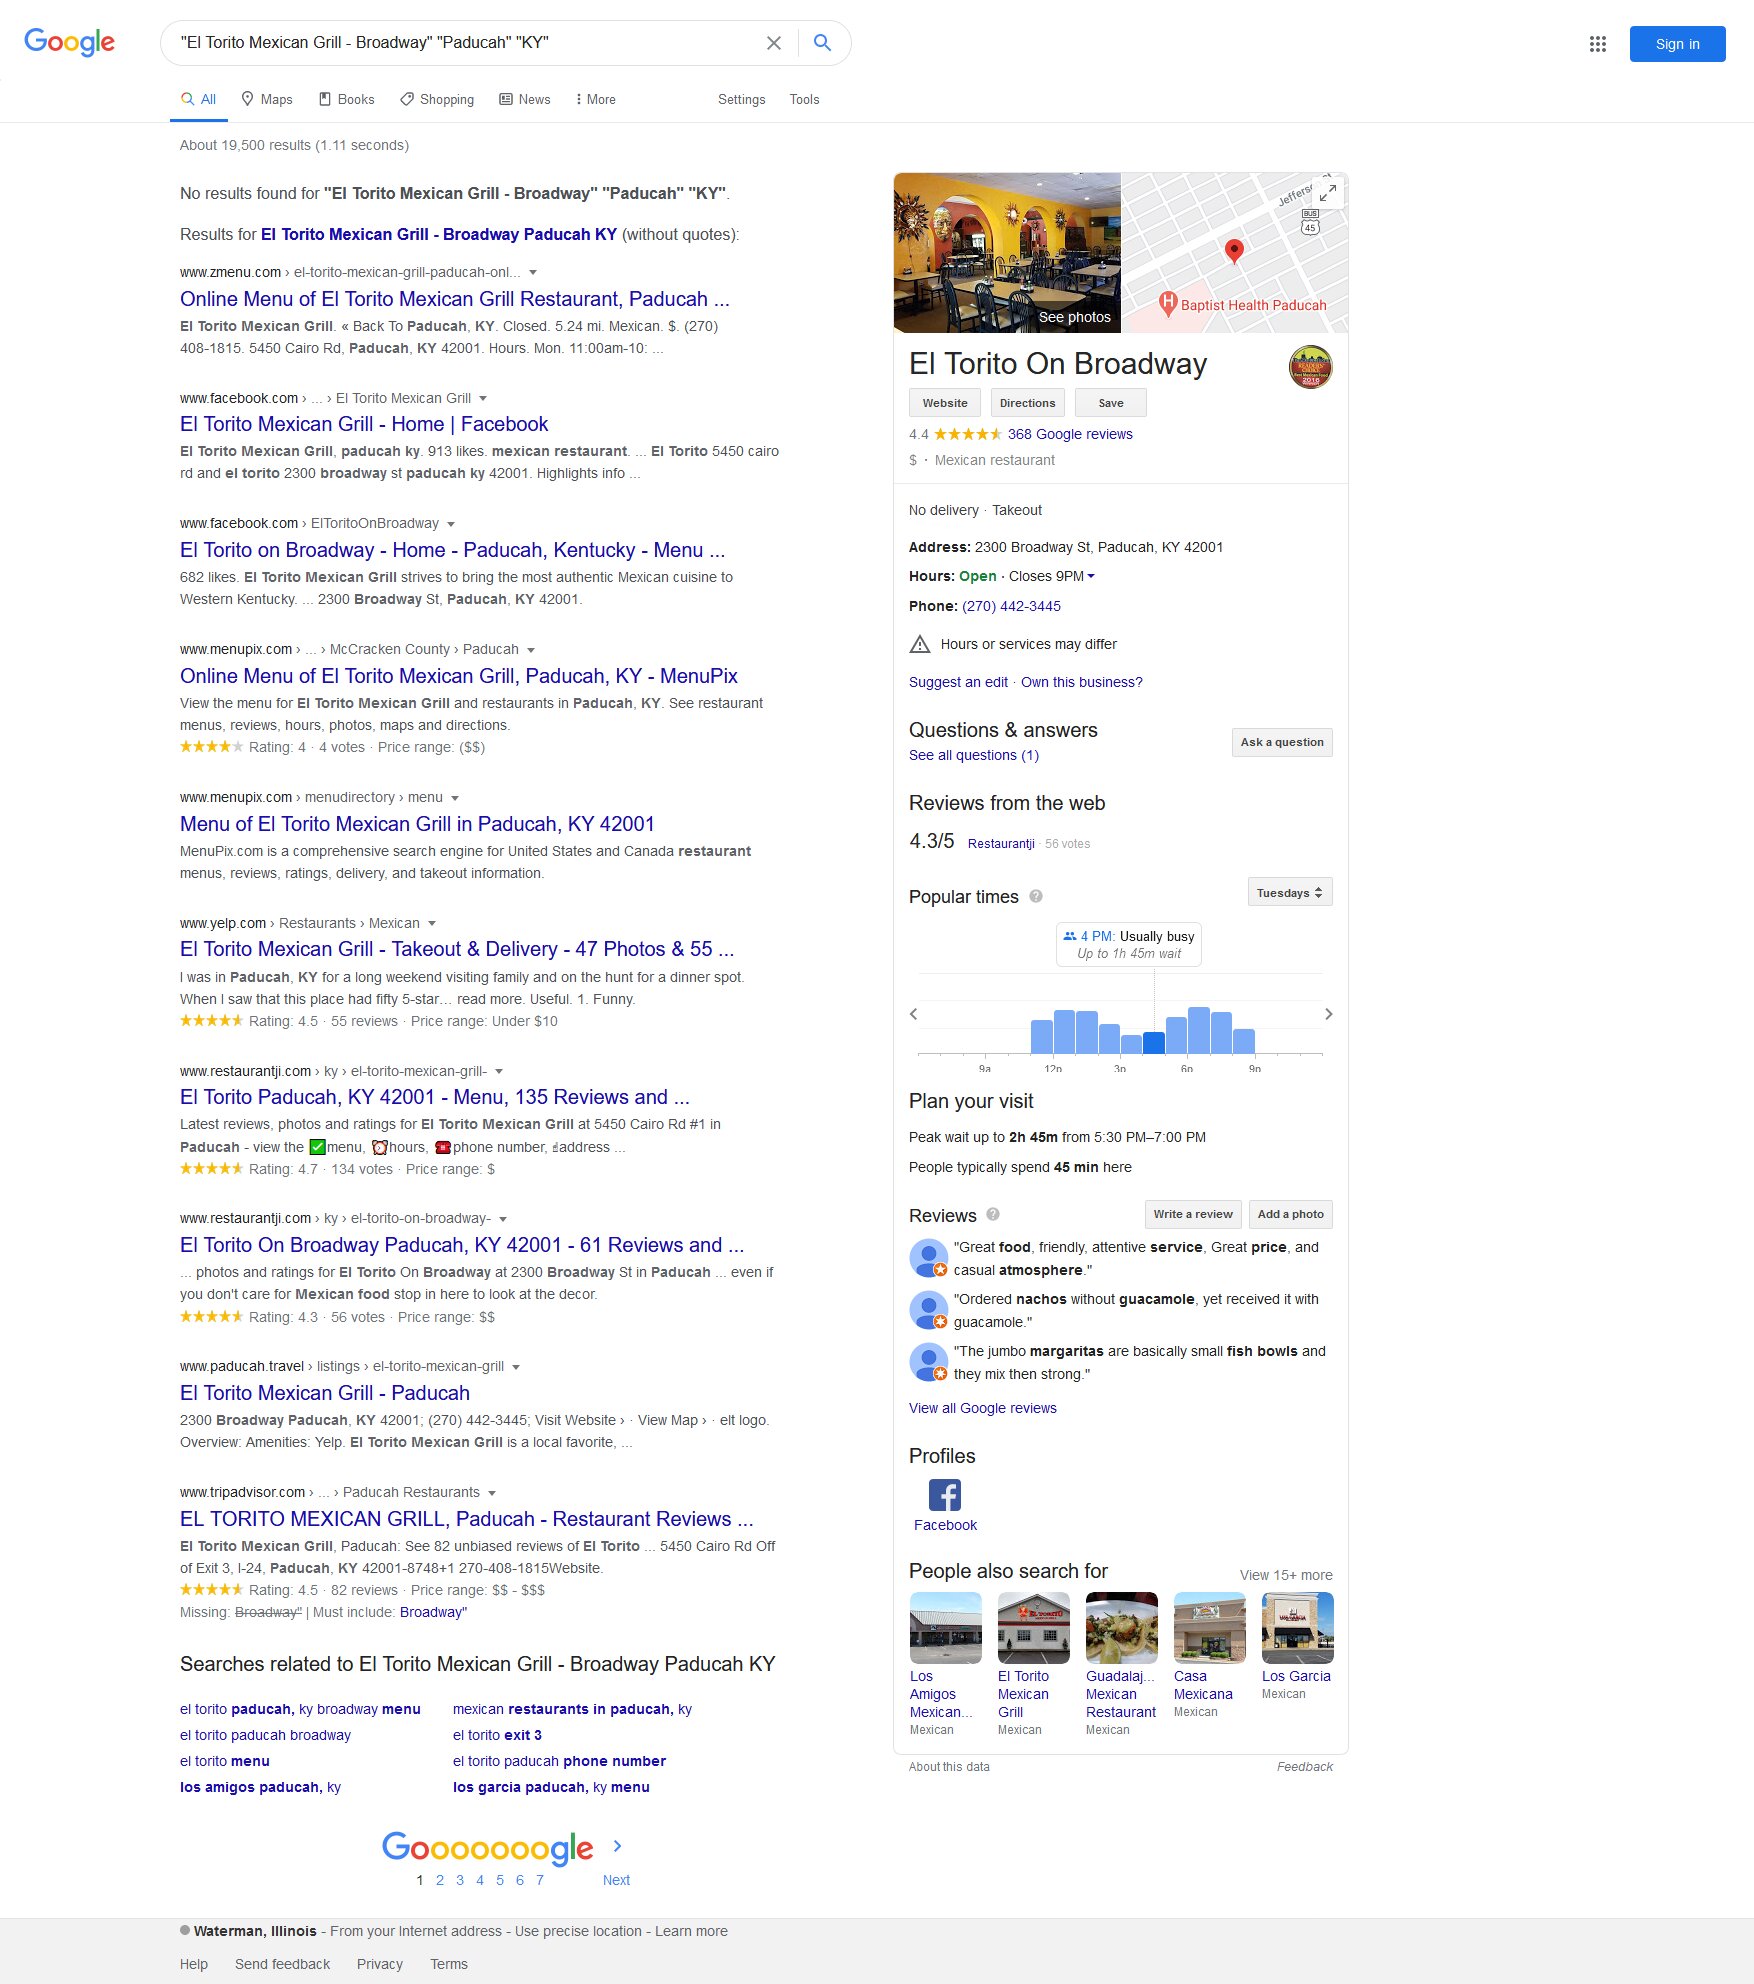Click the blue search magnifier icon
This screenshot has width=1754, height=1984.
point(822,43)
